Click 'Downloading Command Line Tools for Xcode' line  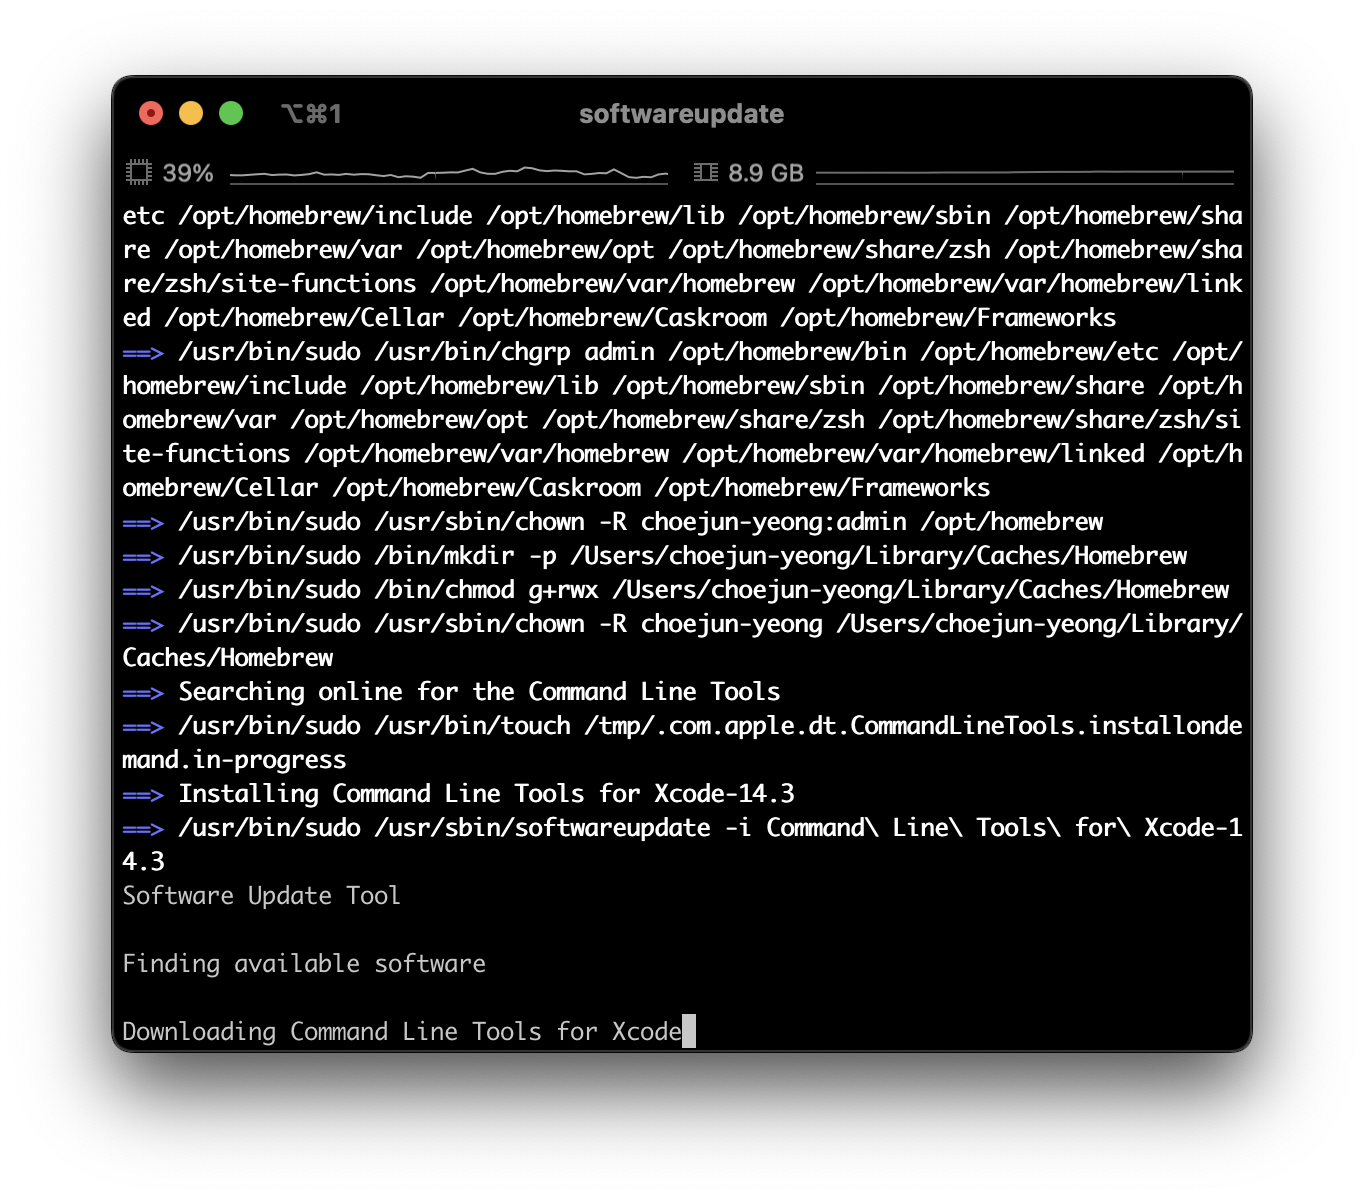coord(402,1031)
